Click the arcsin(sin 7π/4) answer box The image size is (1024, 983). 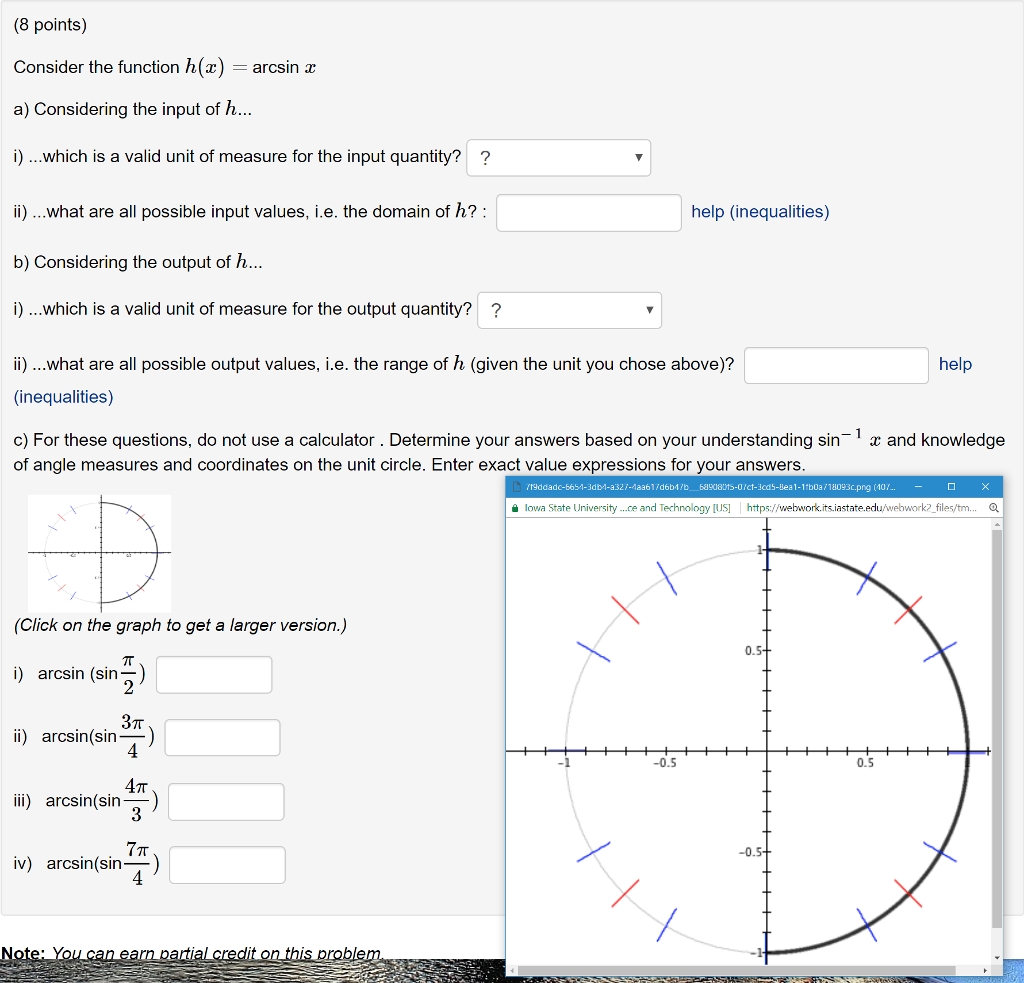226,864
